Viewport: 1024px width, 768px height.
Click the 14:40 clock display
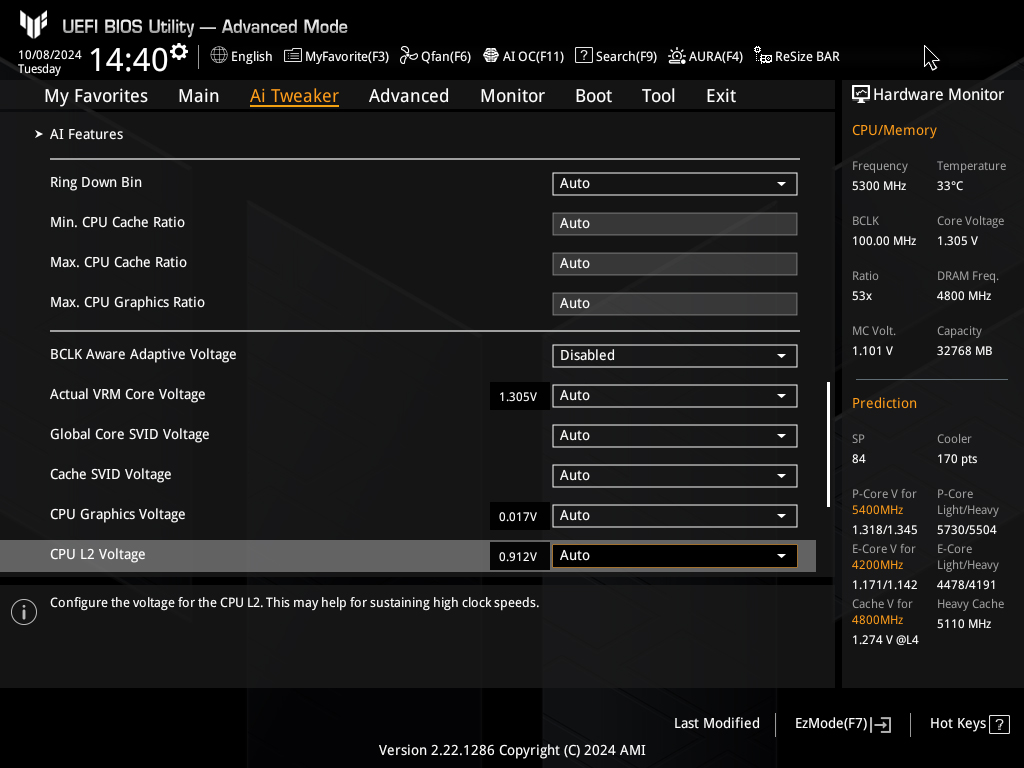[129, 59]
